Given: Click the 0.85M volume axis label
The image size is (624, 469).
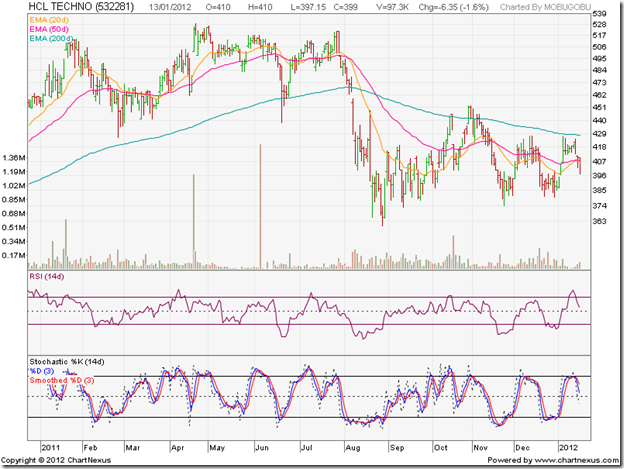Looking at the screenshot, I should 14,200.
